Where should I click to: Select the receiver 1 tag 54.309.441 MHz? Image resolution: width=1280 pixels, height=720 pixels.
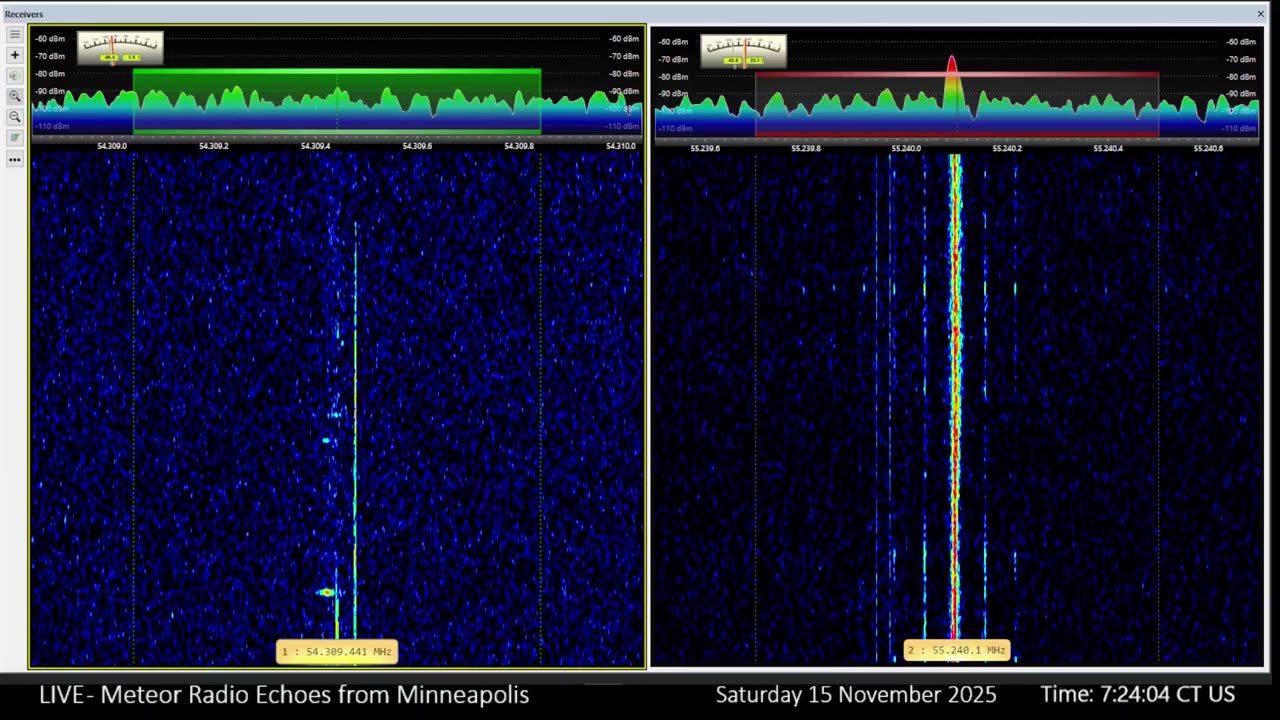337,652
